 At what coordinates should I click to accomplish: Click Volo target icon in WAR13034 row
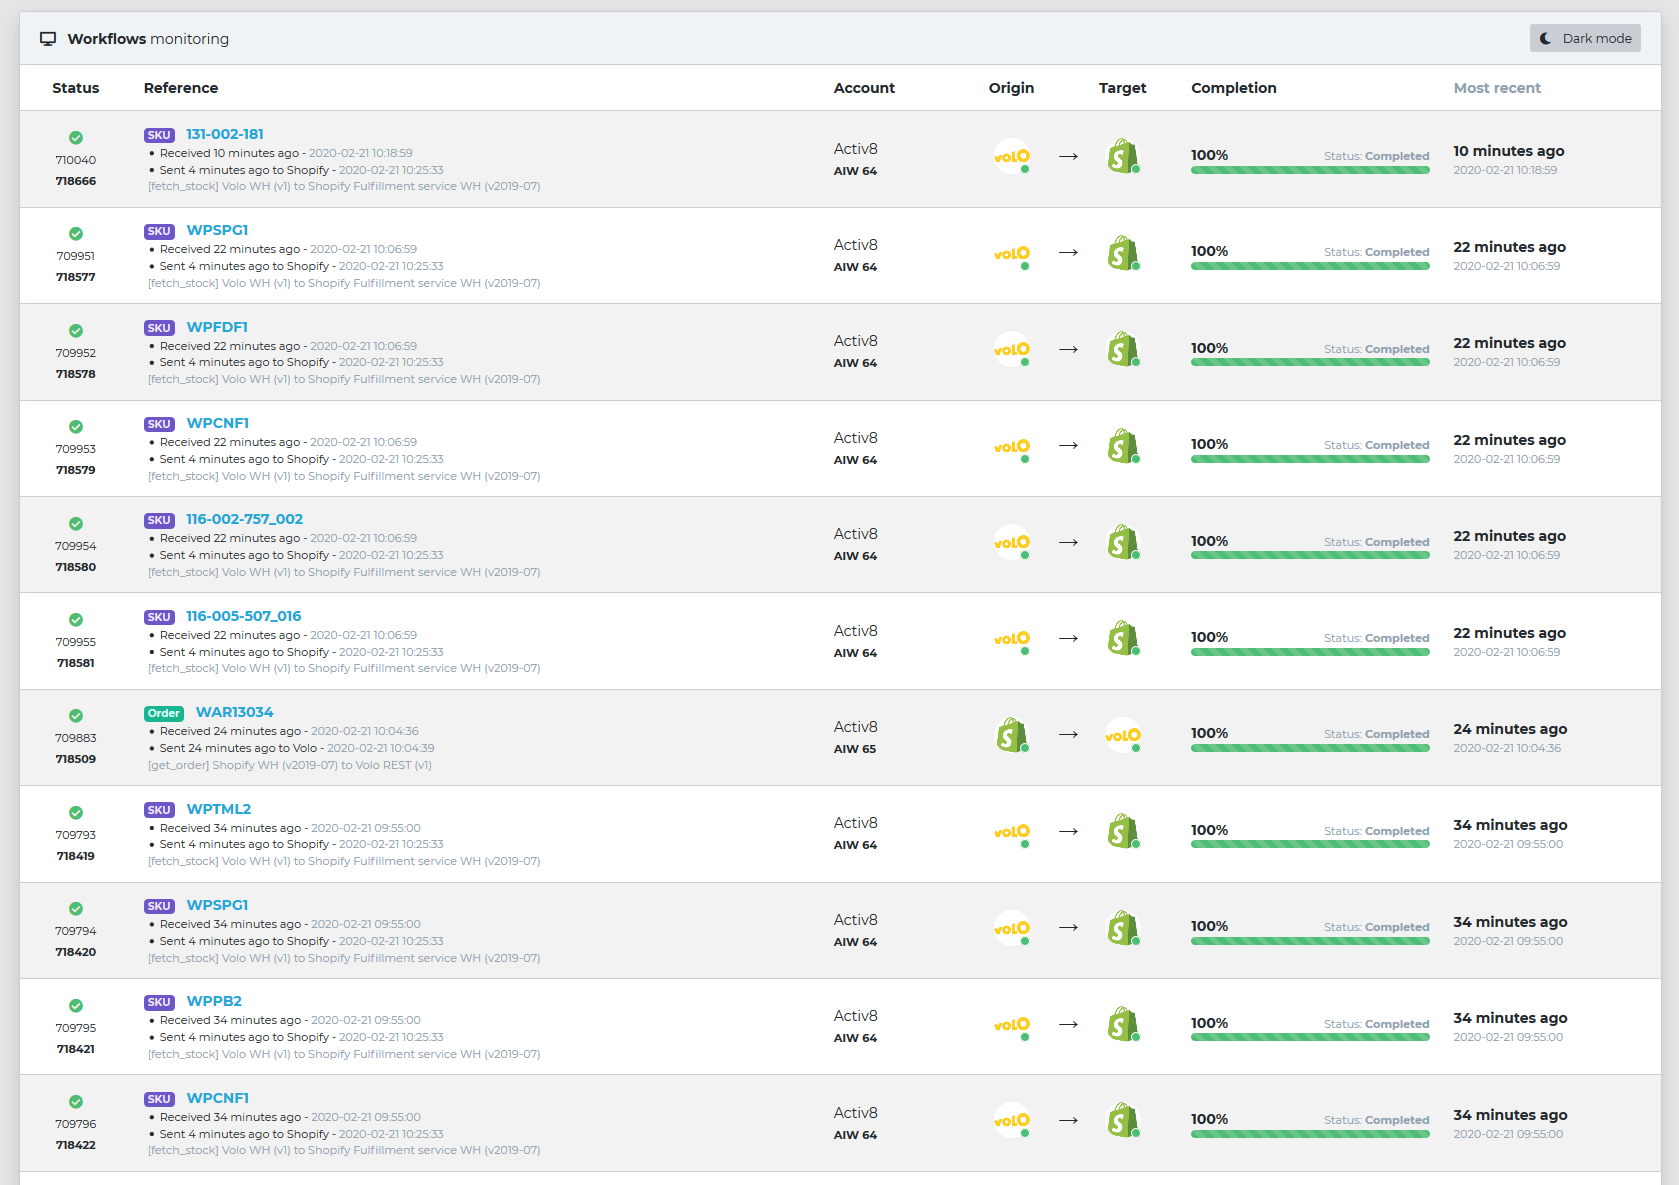tap(1123, 735)
